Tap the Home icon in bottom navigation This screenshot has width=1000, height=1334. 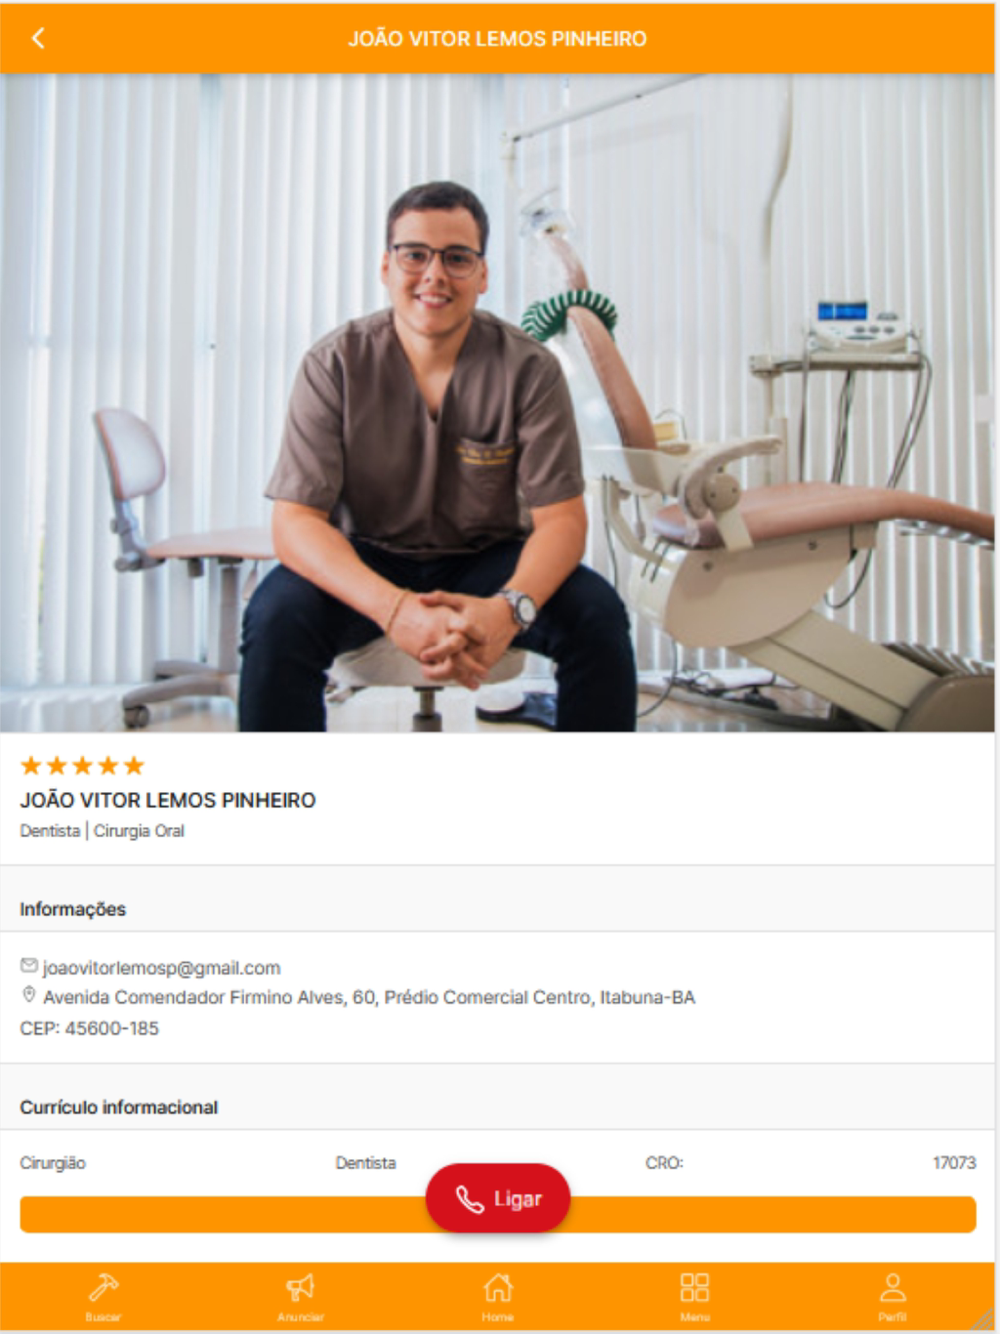[498, 1296]
